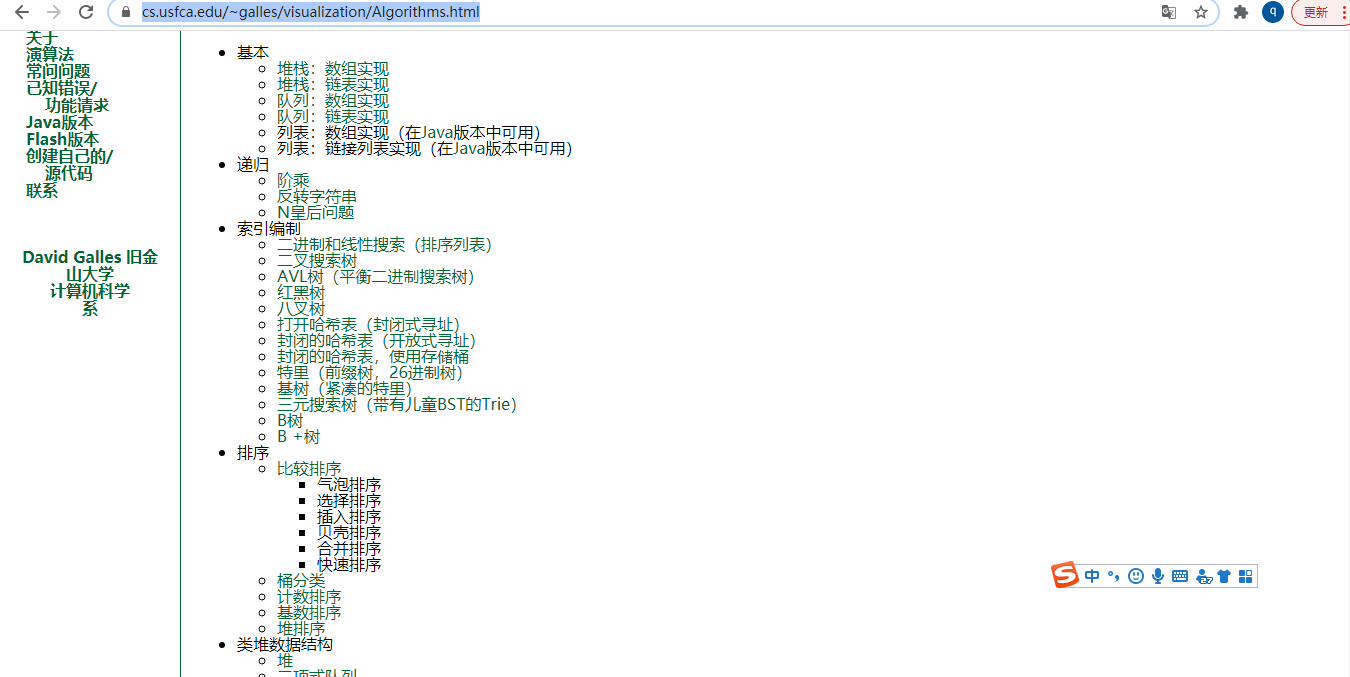Open Google Translate icon in address bar

1170,12
